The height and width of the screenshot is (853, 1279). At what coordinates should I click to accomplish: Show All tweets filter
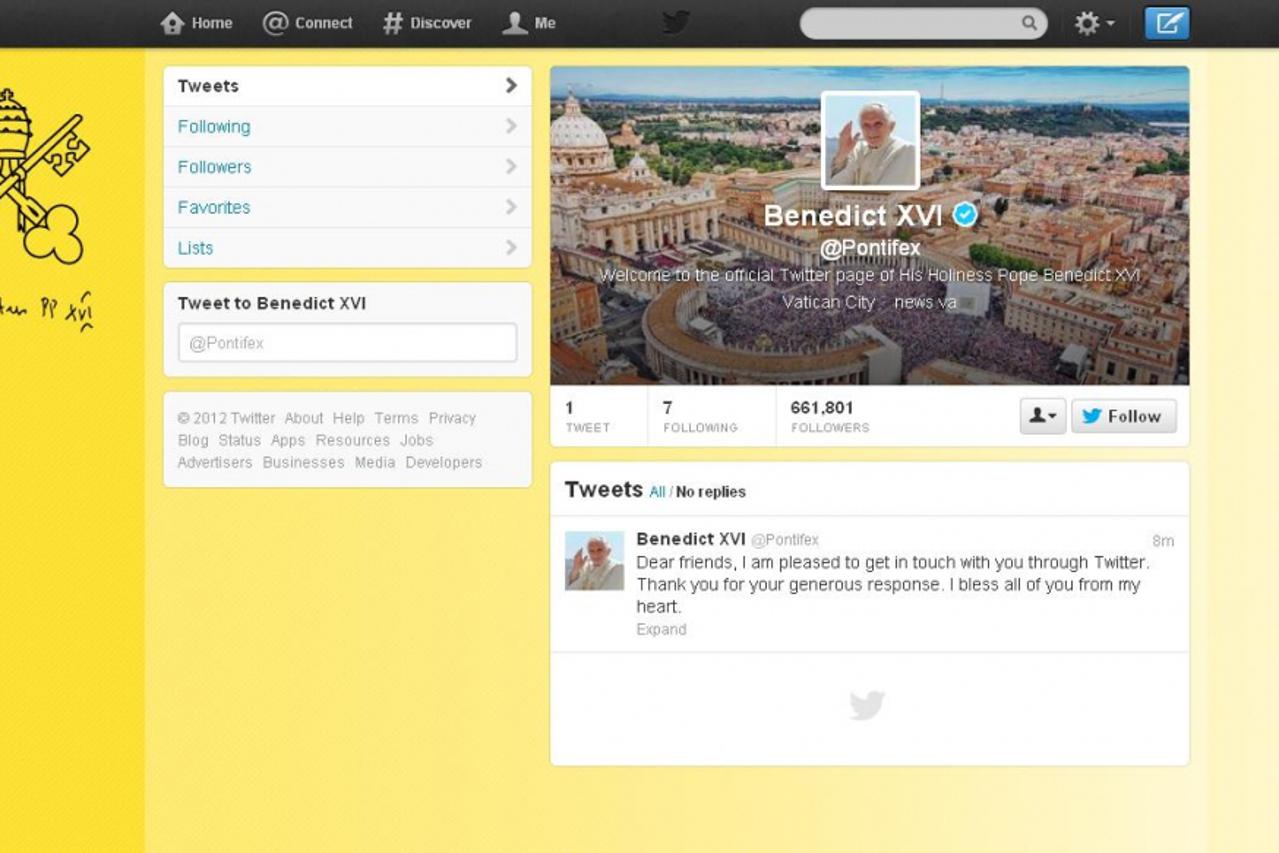657,492
